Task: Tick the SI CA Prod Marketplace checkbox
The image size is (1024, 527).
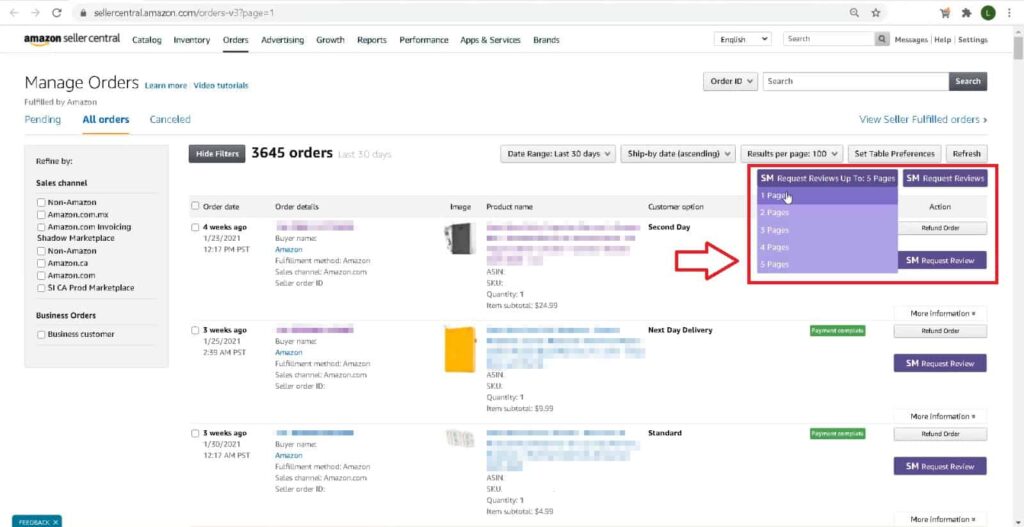Action: click(42, 288)
